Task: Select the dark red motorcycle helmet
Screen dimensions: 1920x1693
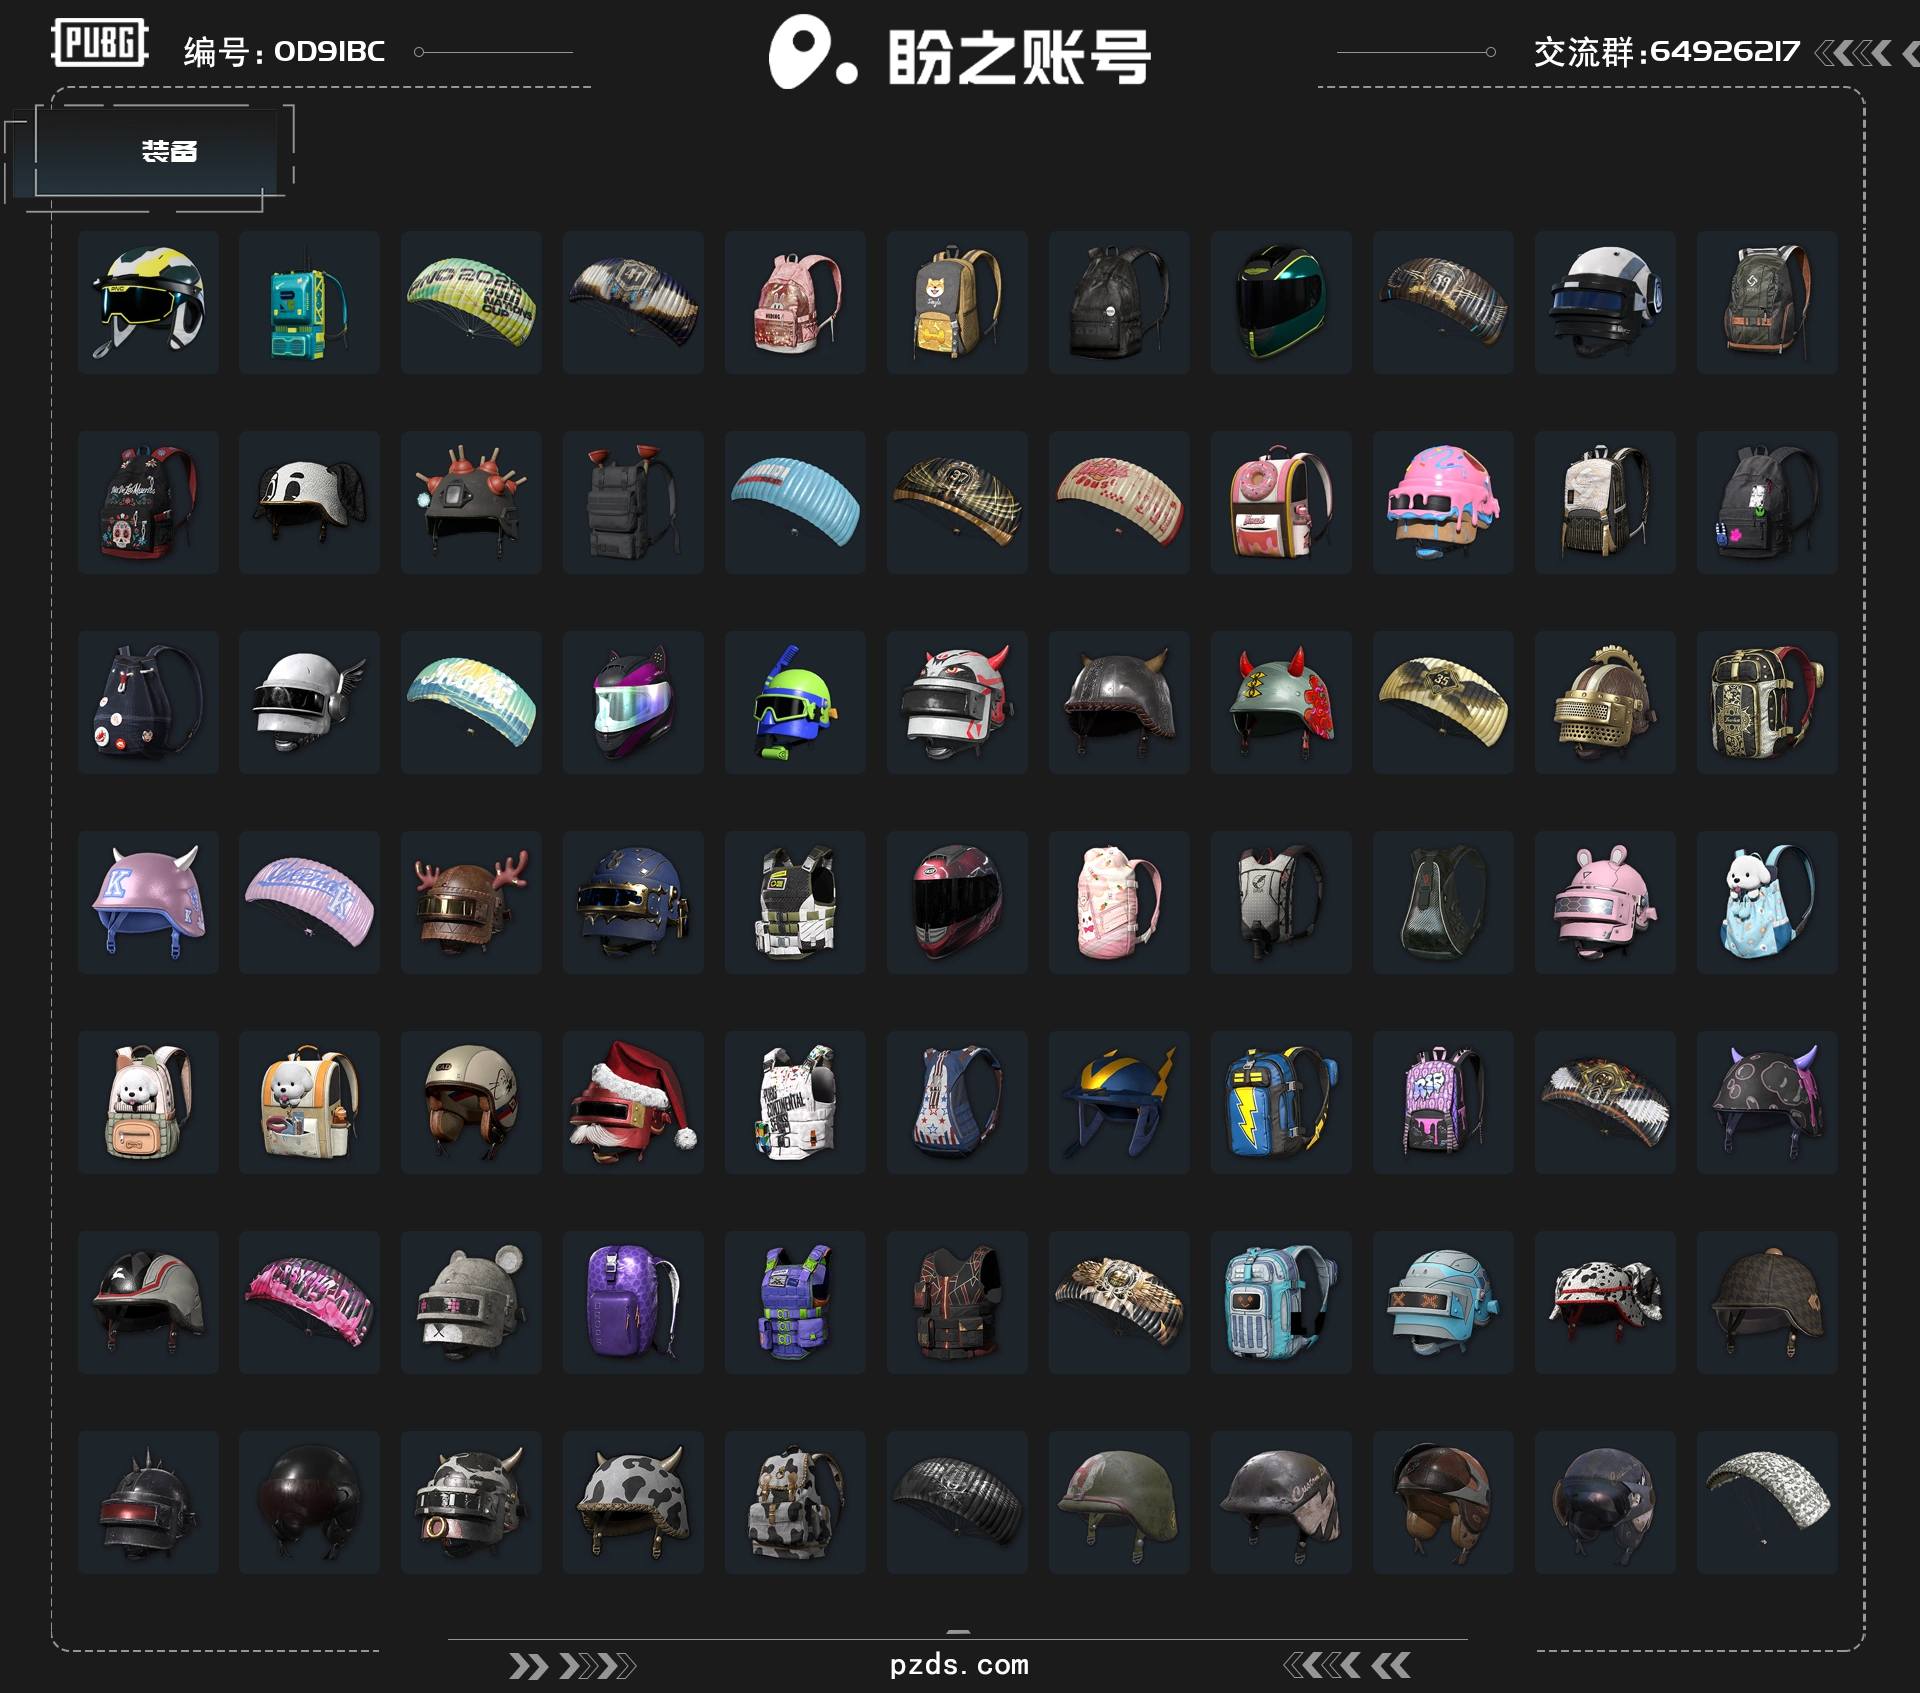Action: 957,902
